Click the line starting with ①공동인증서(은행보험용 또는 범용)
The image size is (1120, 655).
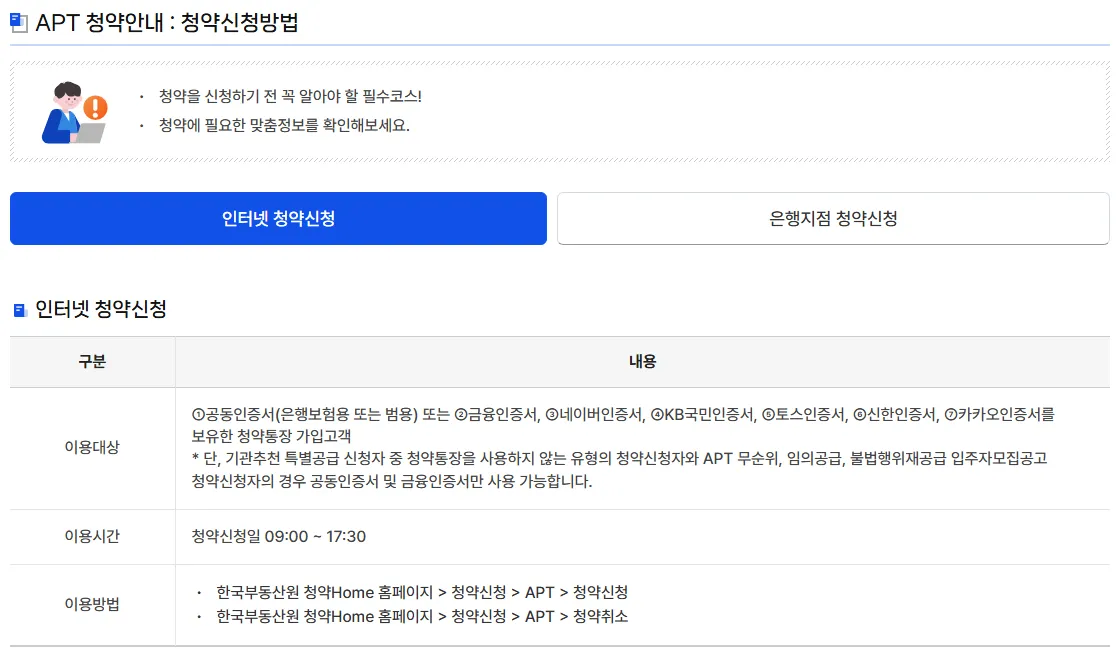click(623, 414)
